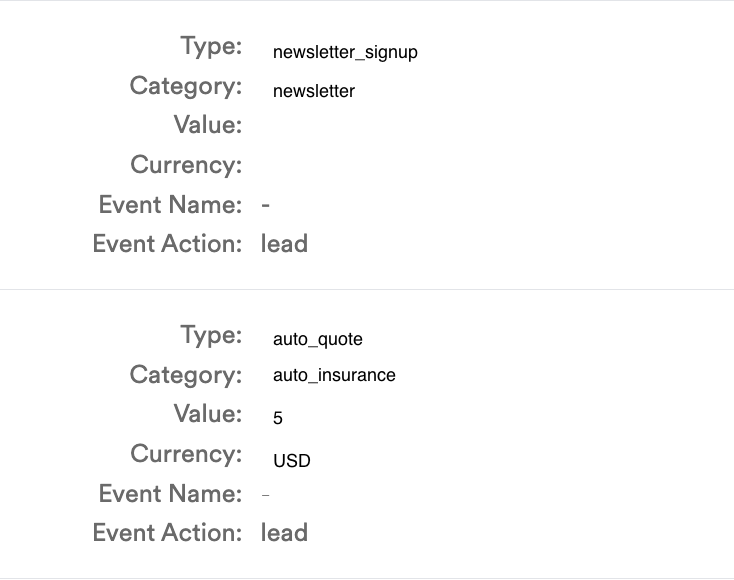
Task: Click the newsletter category value
Action: [x=314, y=91]
